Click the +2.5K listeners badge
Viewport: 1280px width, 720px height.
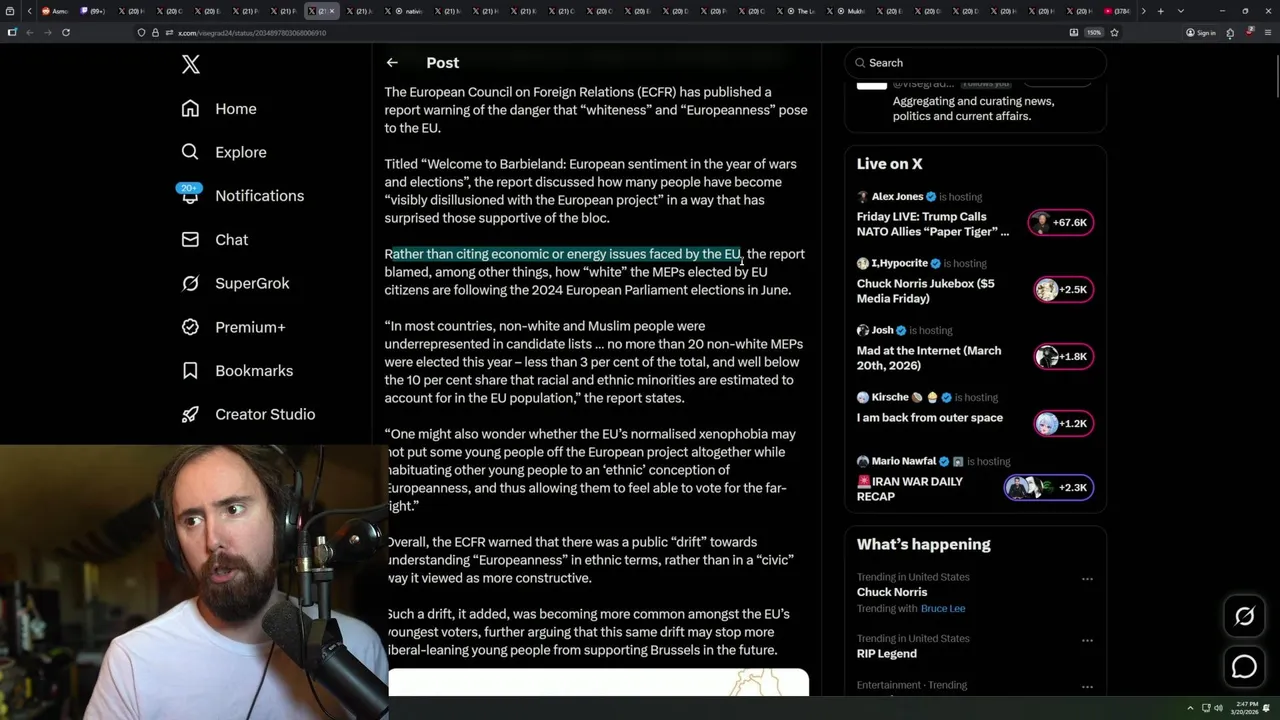point(1064,290)
